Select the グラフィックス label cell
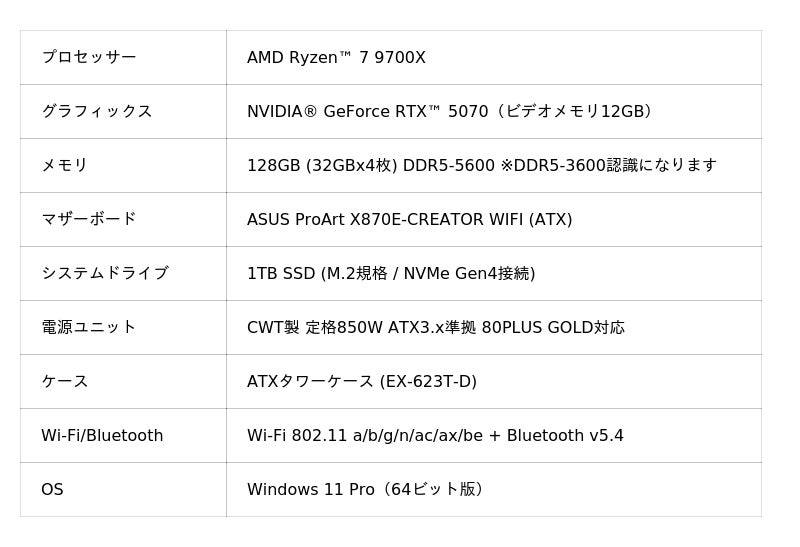This screenshot has height=547, width=800. click(x=96, y=111)
